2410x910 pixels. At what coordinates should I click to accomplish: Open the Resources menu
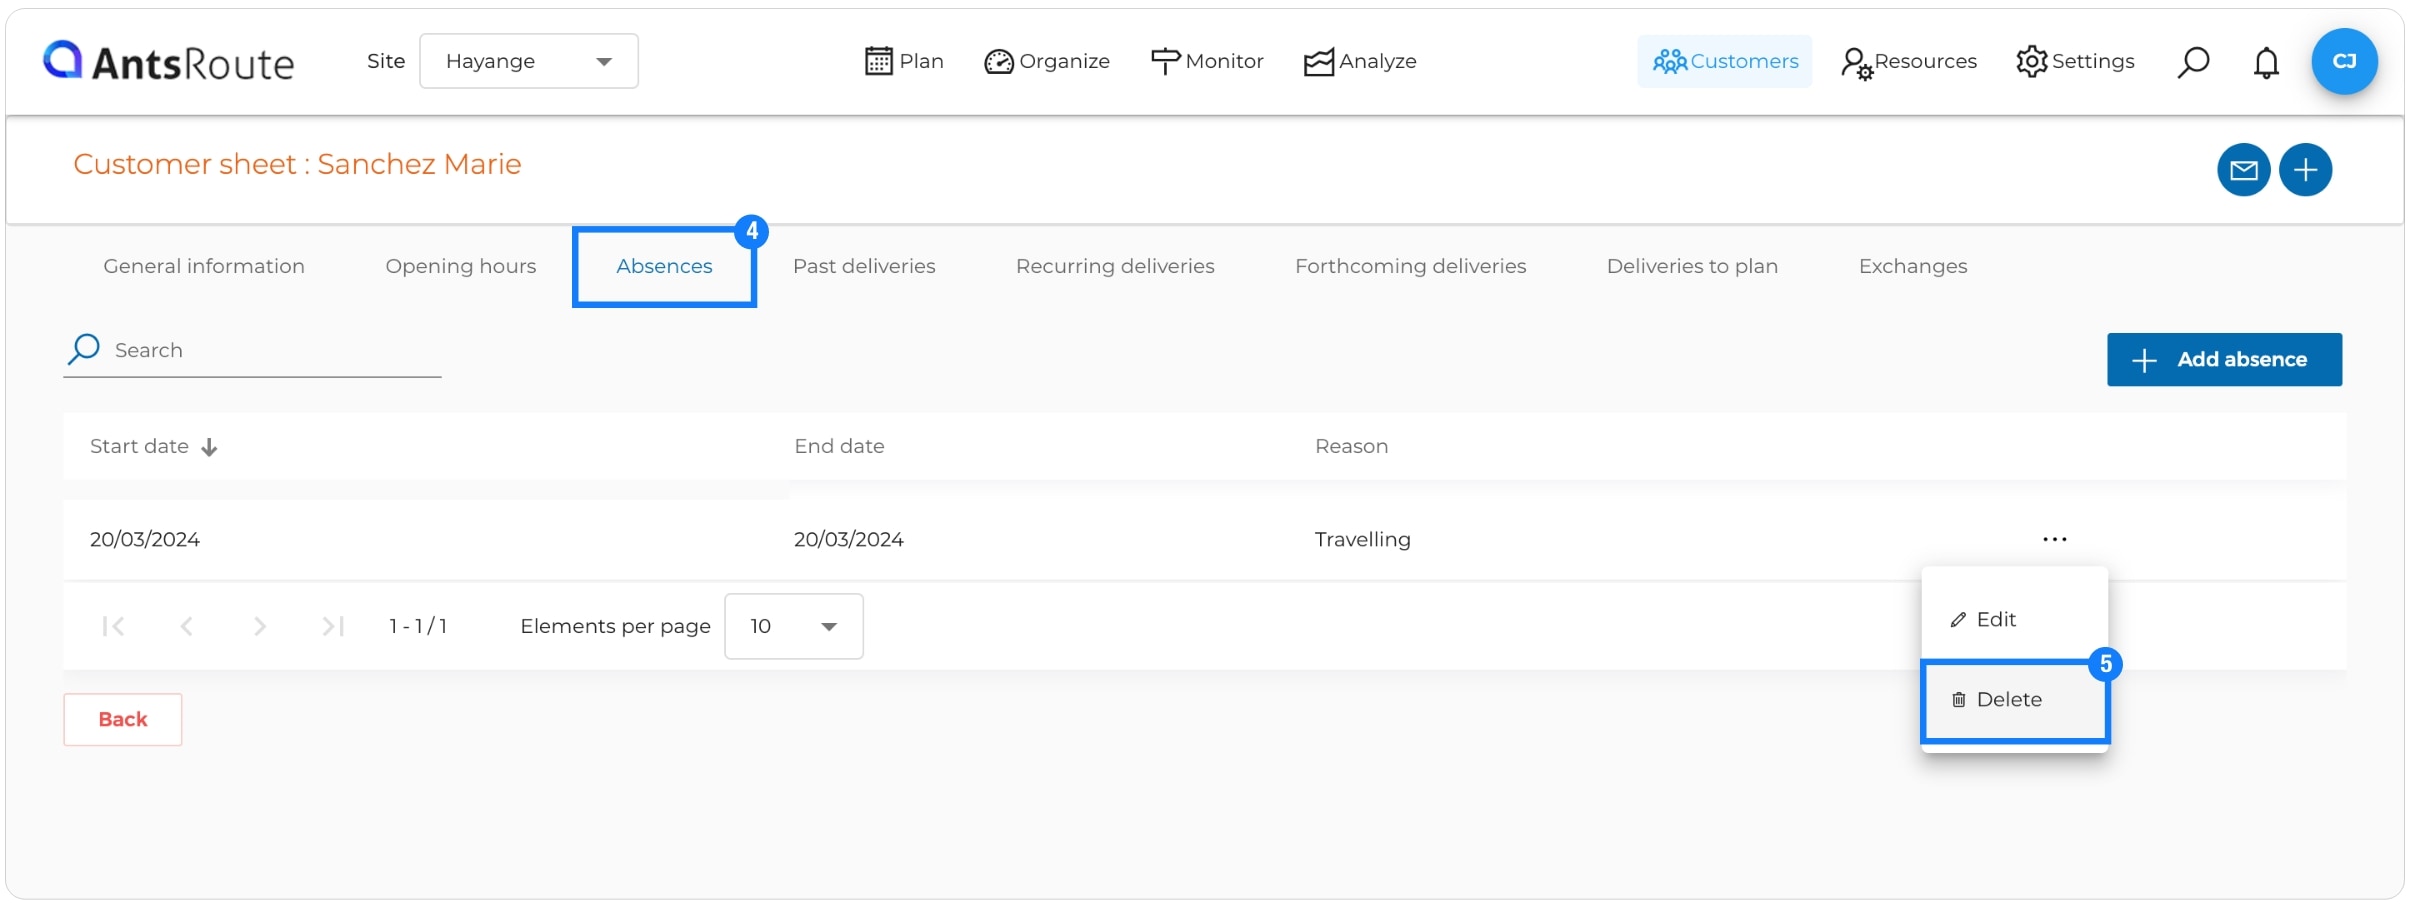pyautogui.click(x=1909, y=61)
